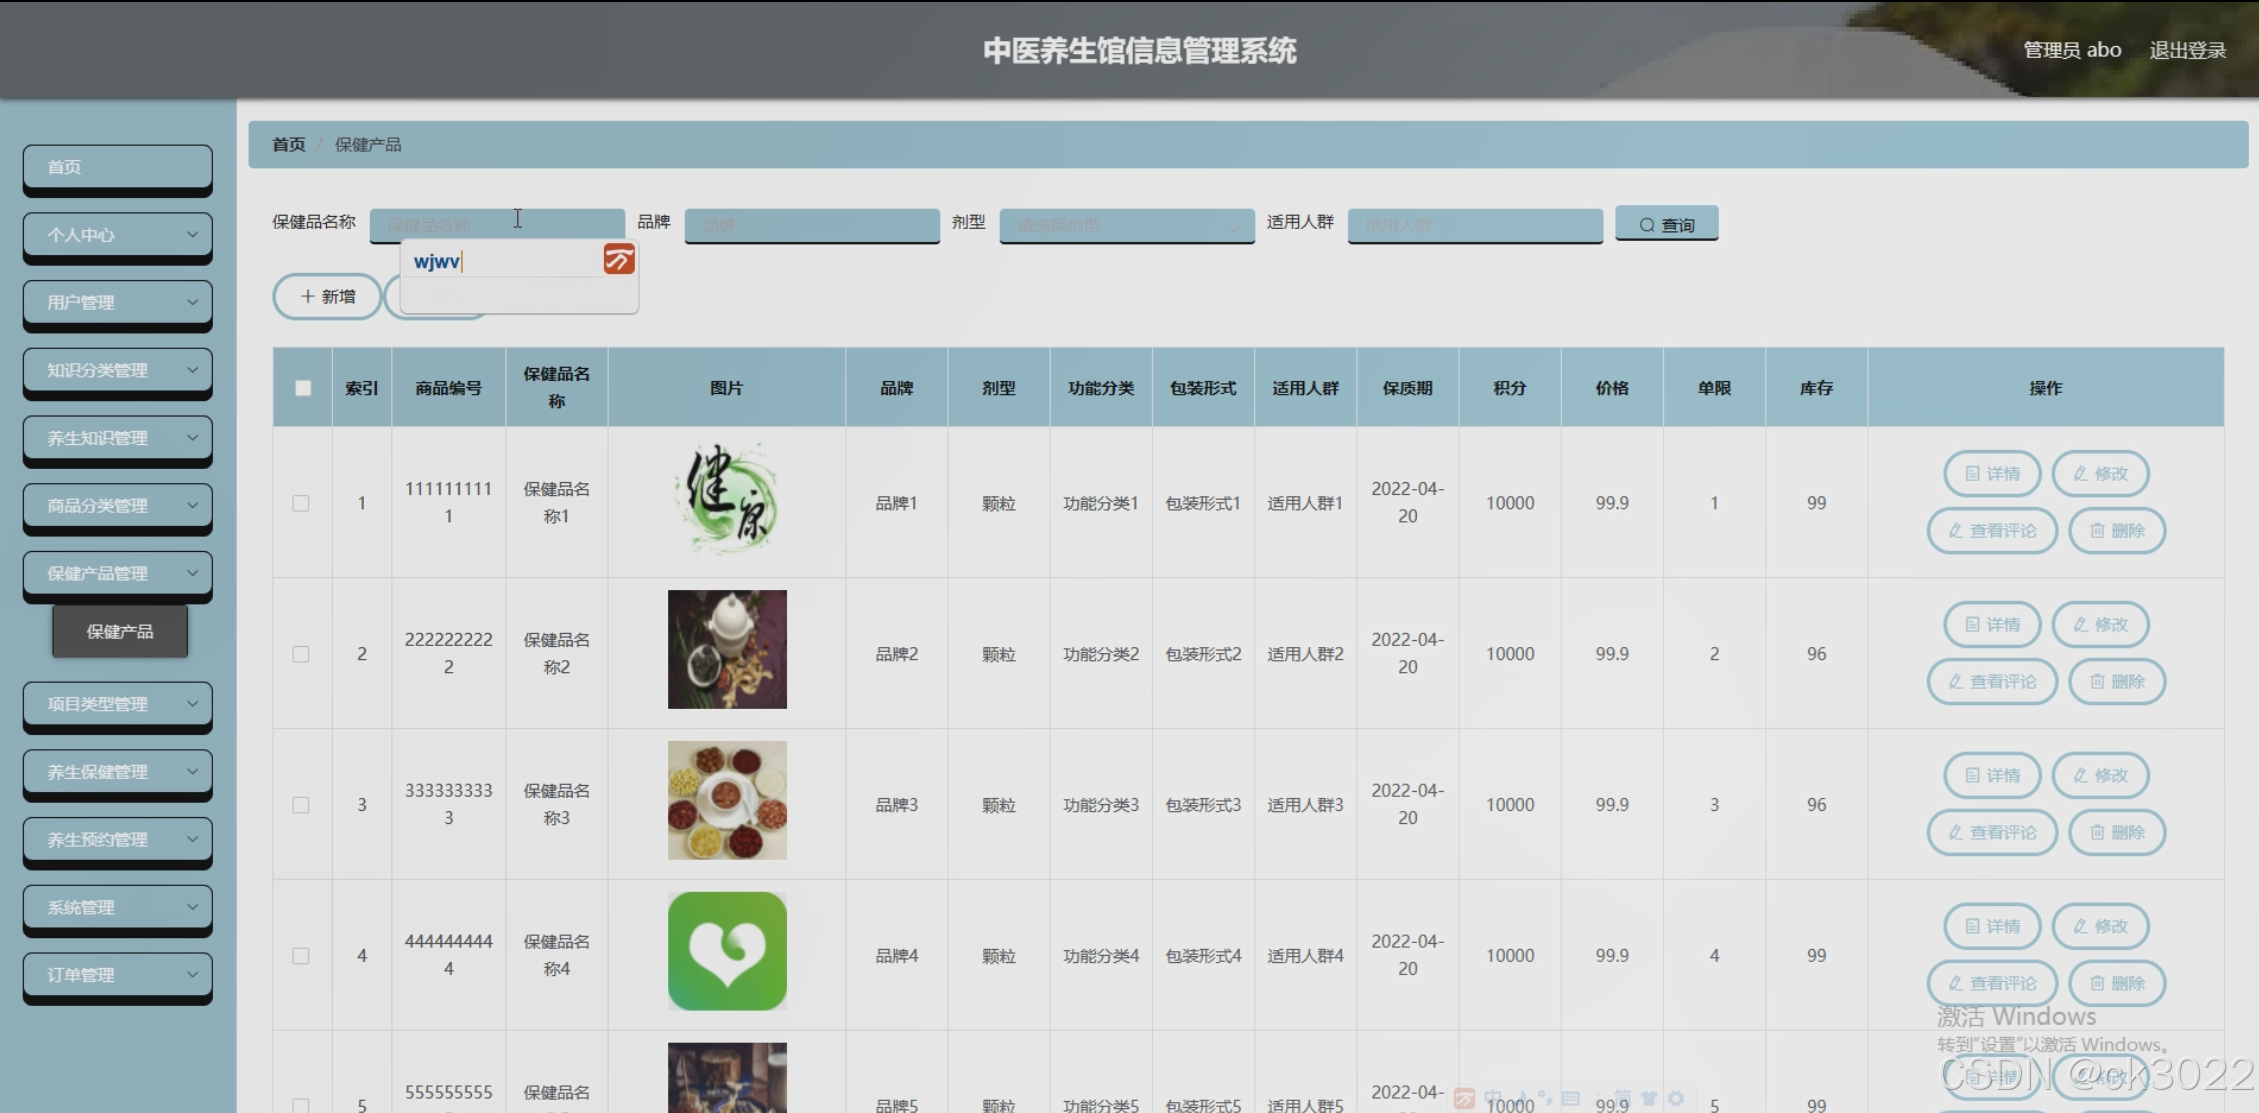Viewport: 2259px width, 1113px height.
Task: Expand the 订单管理 sidebar menu
Action: 118,975
